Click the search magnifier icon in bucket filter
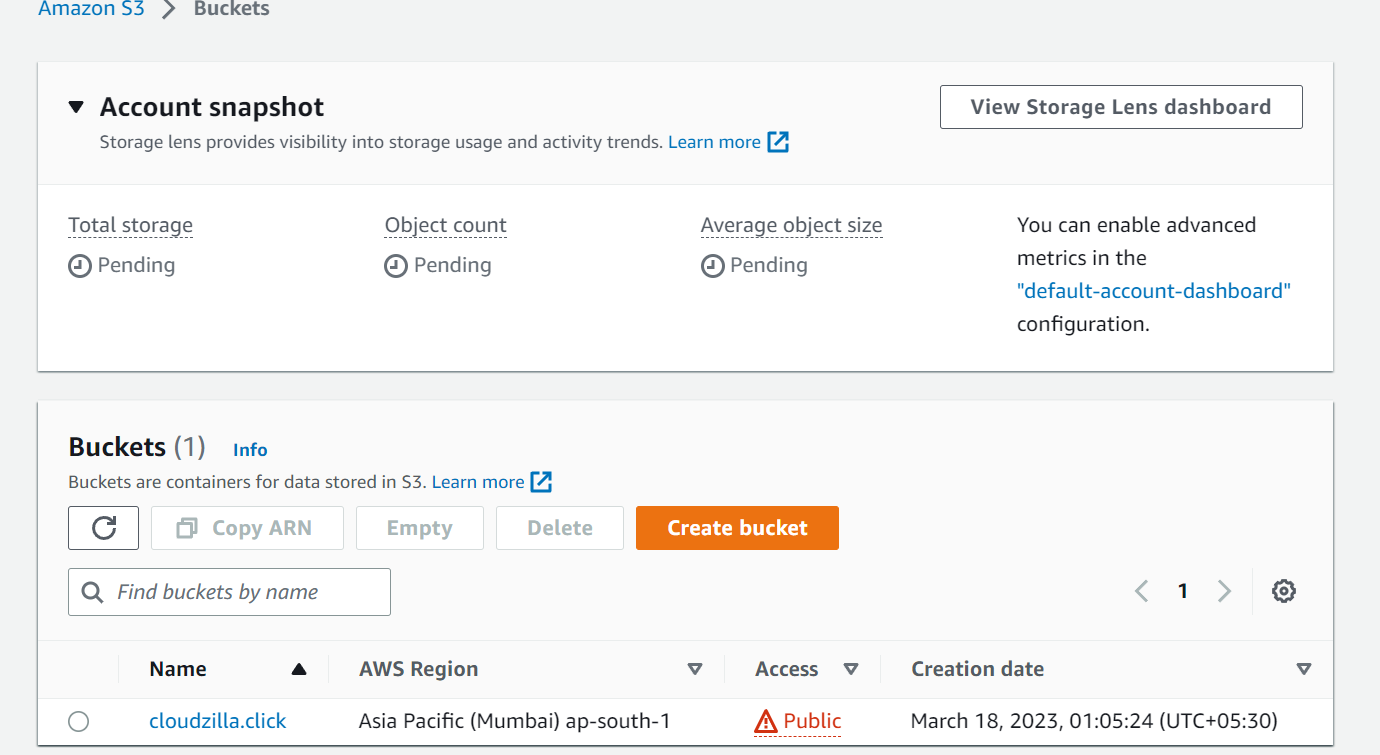Image resolution: width=1380 pixels, height=755 pixels. click(x=93, y=592)
